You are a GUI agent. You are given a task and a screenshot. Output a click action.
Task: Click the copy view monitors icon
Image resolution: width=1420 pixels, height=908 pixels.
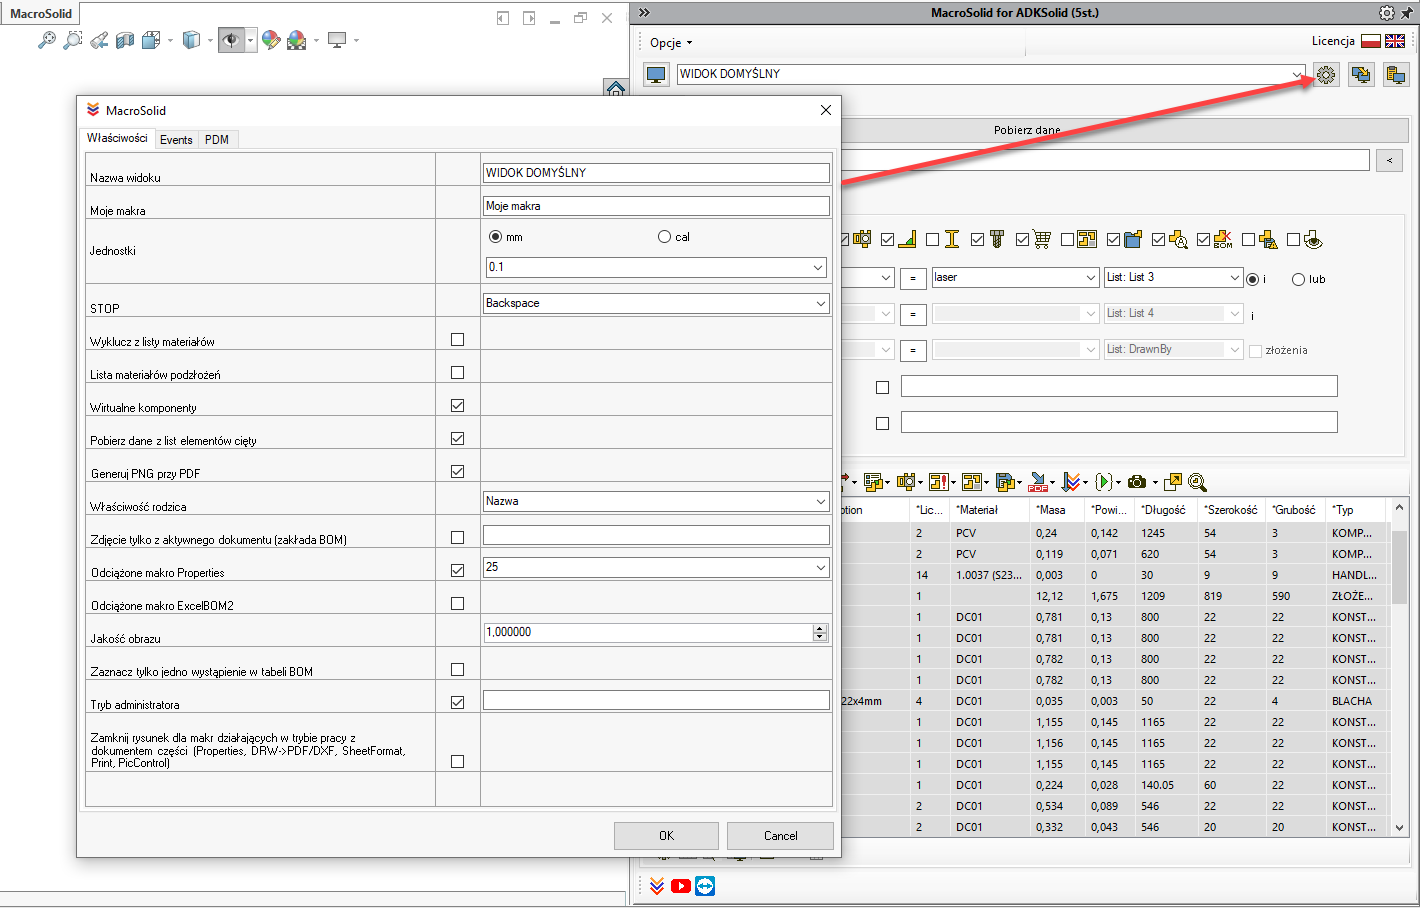tap(1361, 74)
